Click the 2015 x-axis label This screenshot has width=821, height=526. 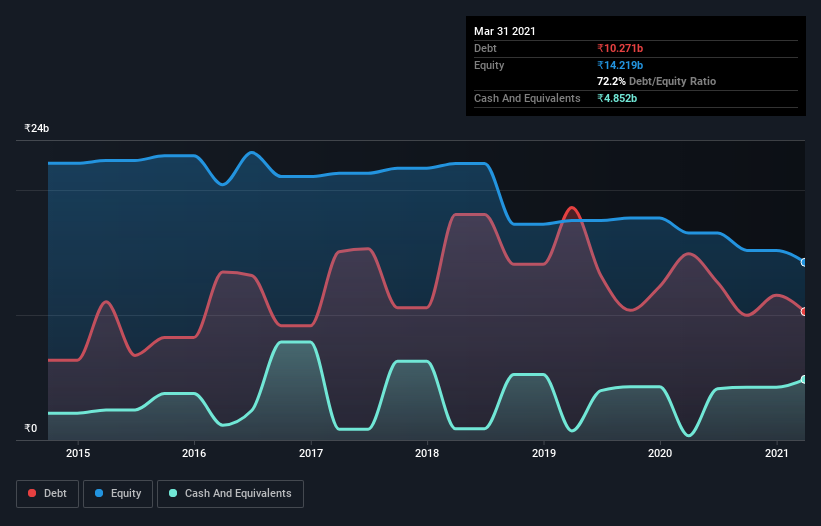78,453
